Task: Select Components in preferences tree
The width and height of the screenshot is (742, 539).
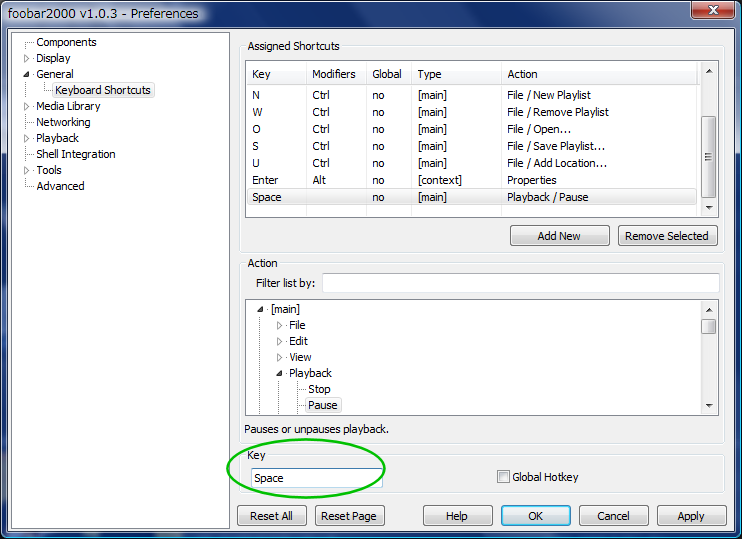Action: pos(66,42)
